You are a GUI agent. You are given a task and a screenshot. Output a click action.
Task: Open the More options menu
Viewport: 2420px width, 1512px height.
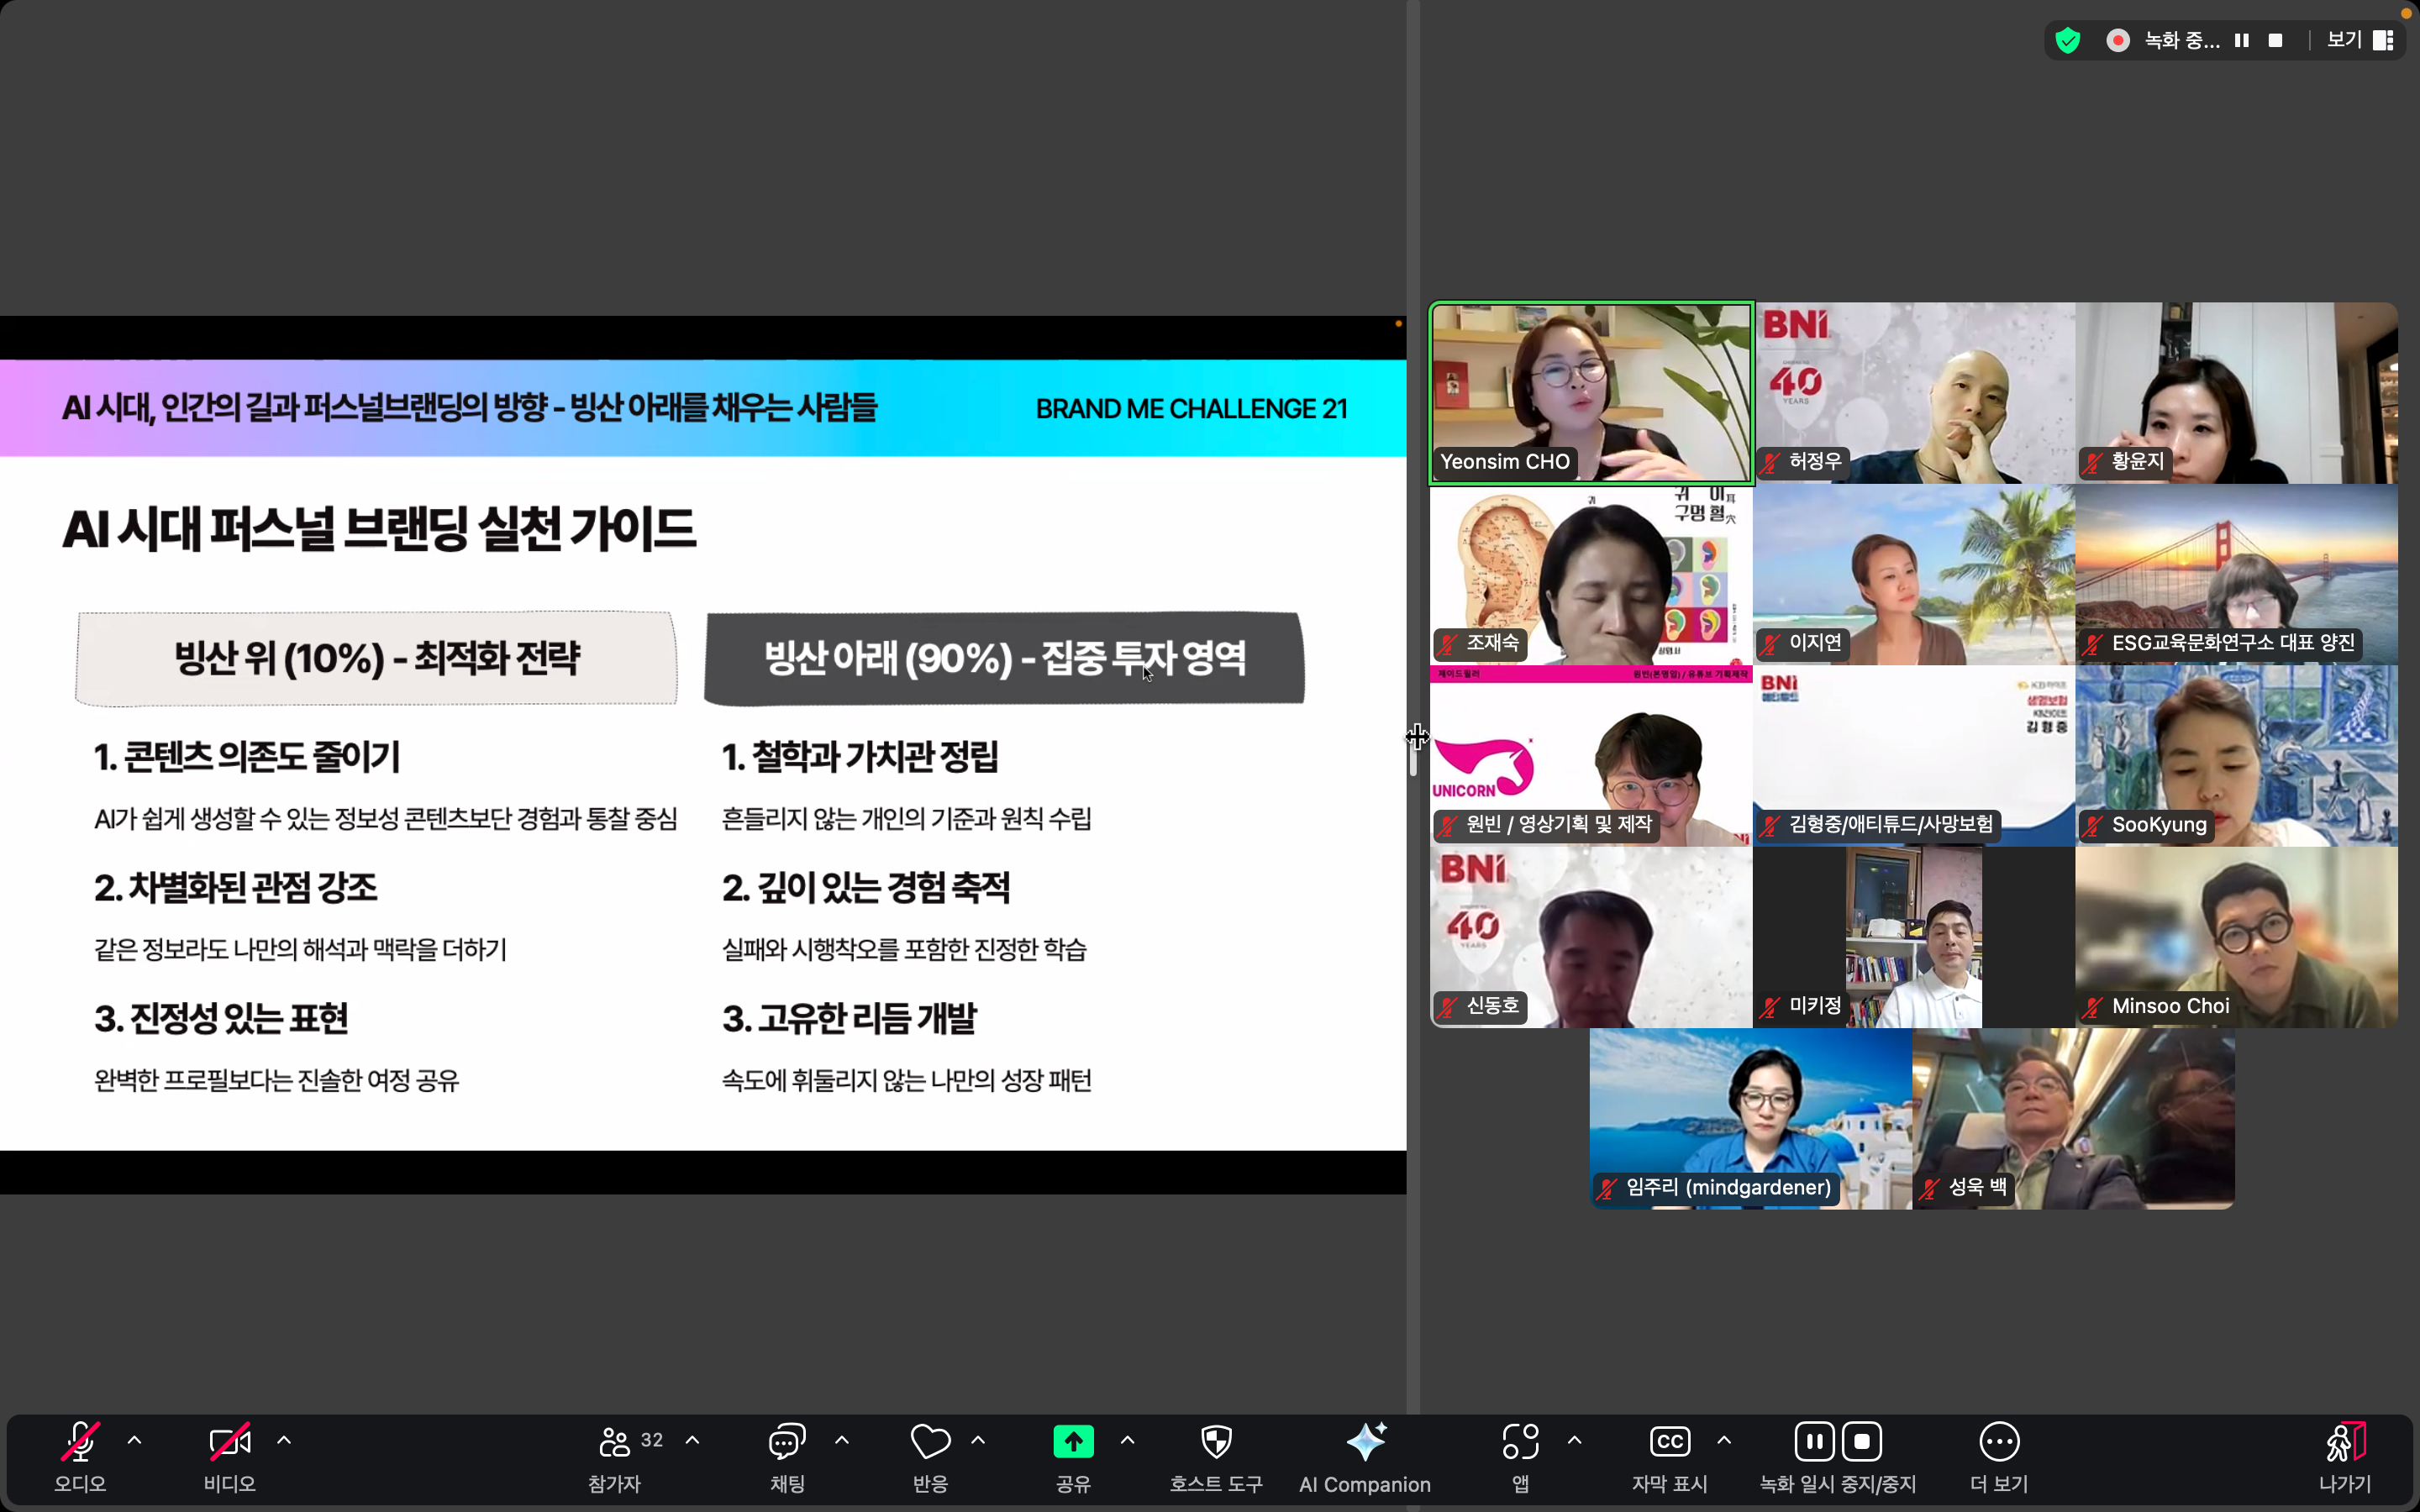click(x=1999, y=1442)
